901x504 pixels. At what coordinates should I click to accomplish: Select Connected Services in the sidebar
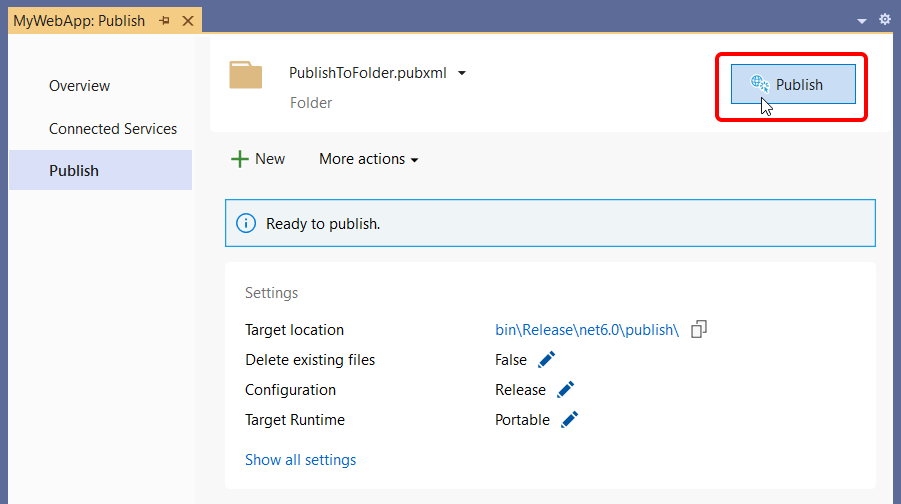113,129
